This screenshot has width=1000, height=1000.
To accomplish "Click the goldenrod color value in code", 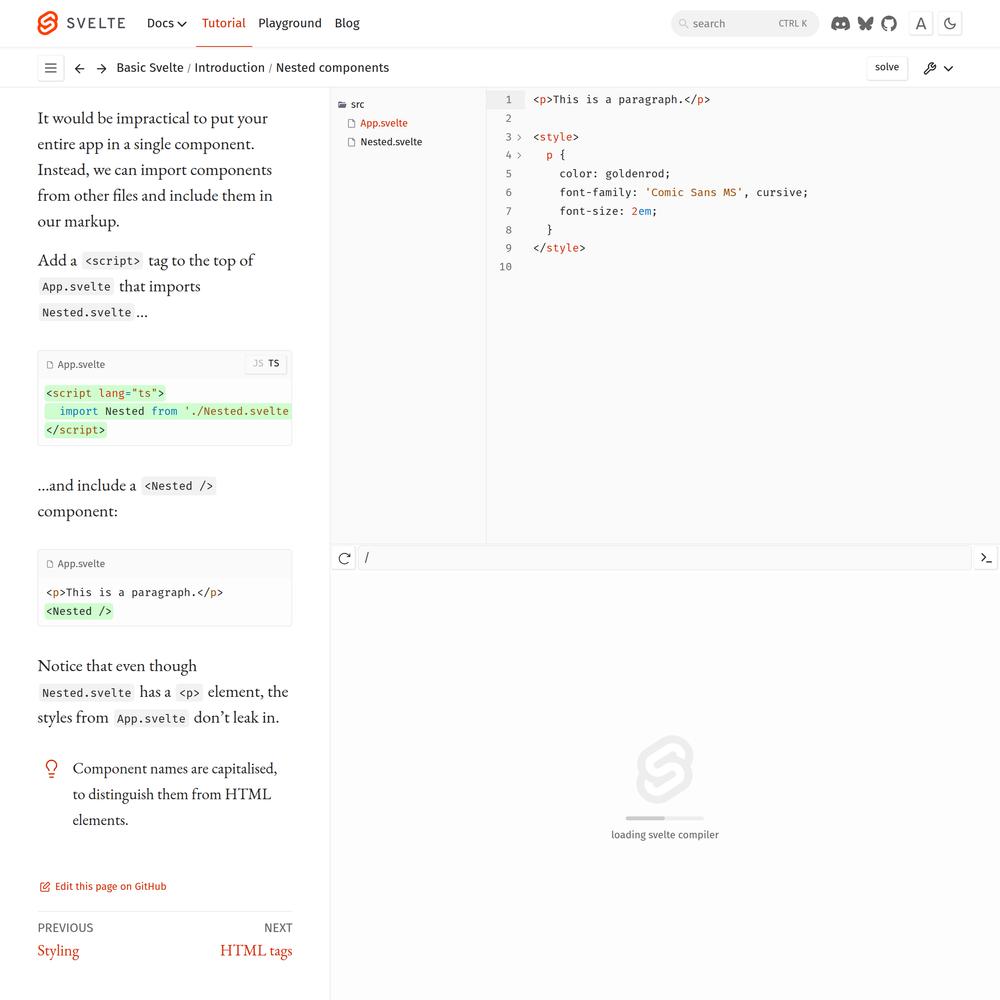I will pyautogui.click(x=635, y=173).
